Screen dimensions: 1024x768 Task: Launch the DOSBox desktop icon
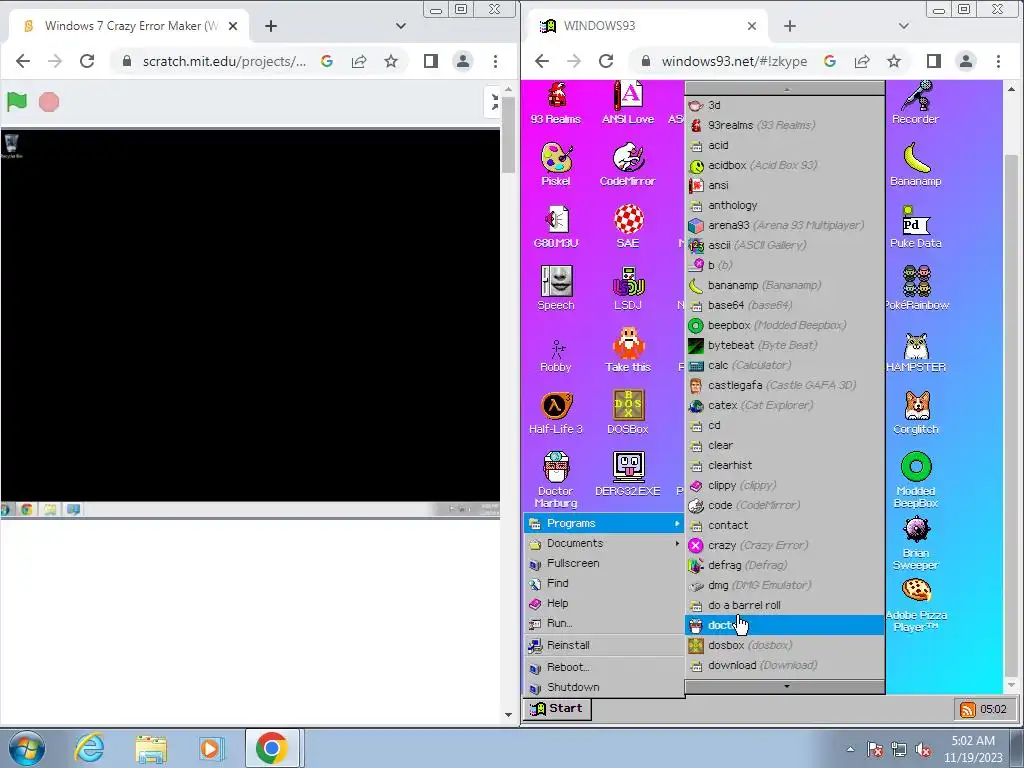coord(628,413)
